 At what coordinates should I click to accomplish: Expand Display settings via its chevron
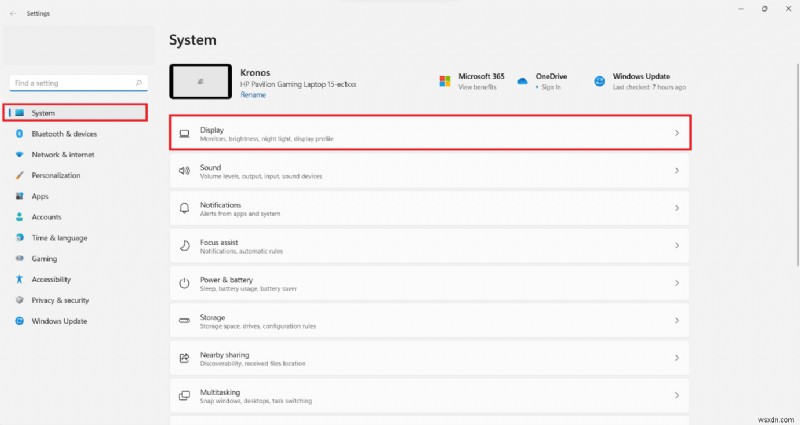pyautogui.click(x=677, y=133)
